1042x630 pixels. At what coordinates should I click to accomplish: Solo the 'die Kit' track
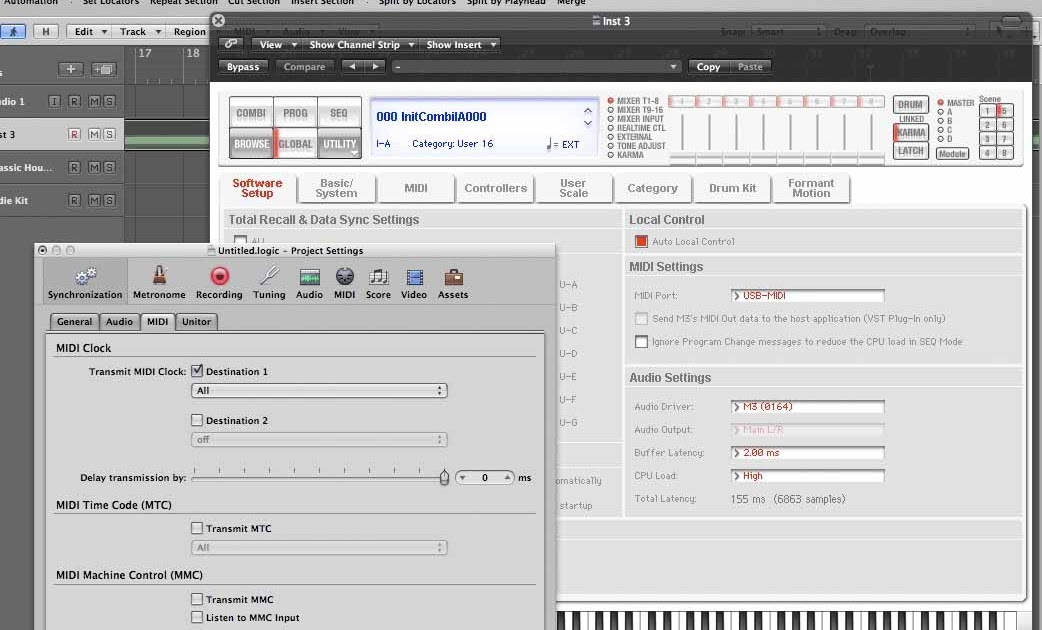click(109, 200)
